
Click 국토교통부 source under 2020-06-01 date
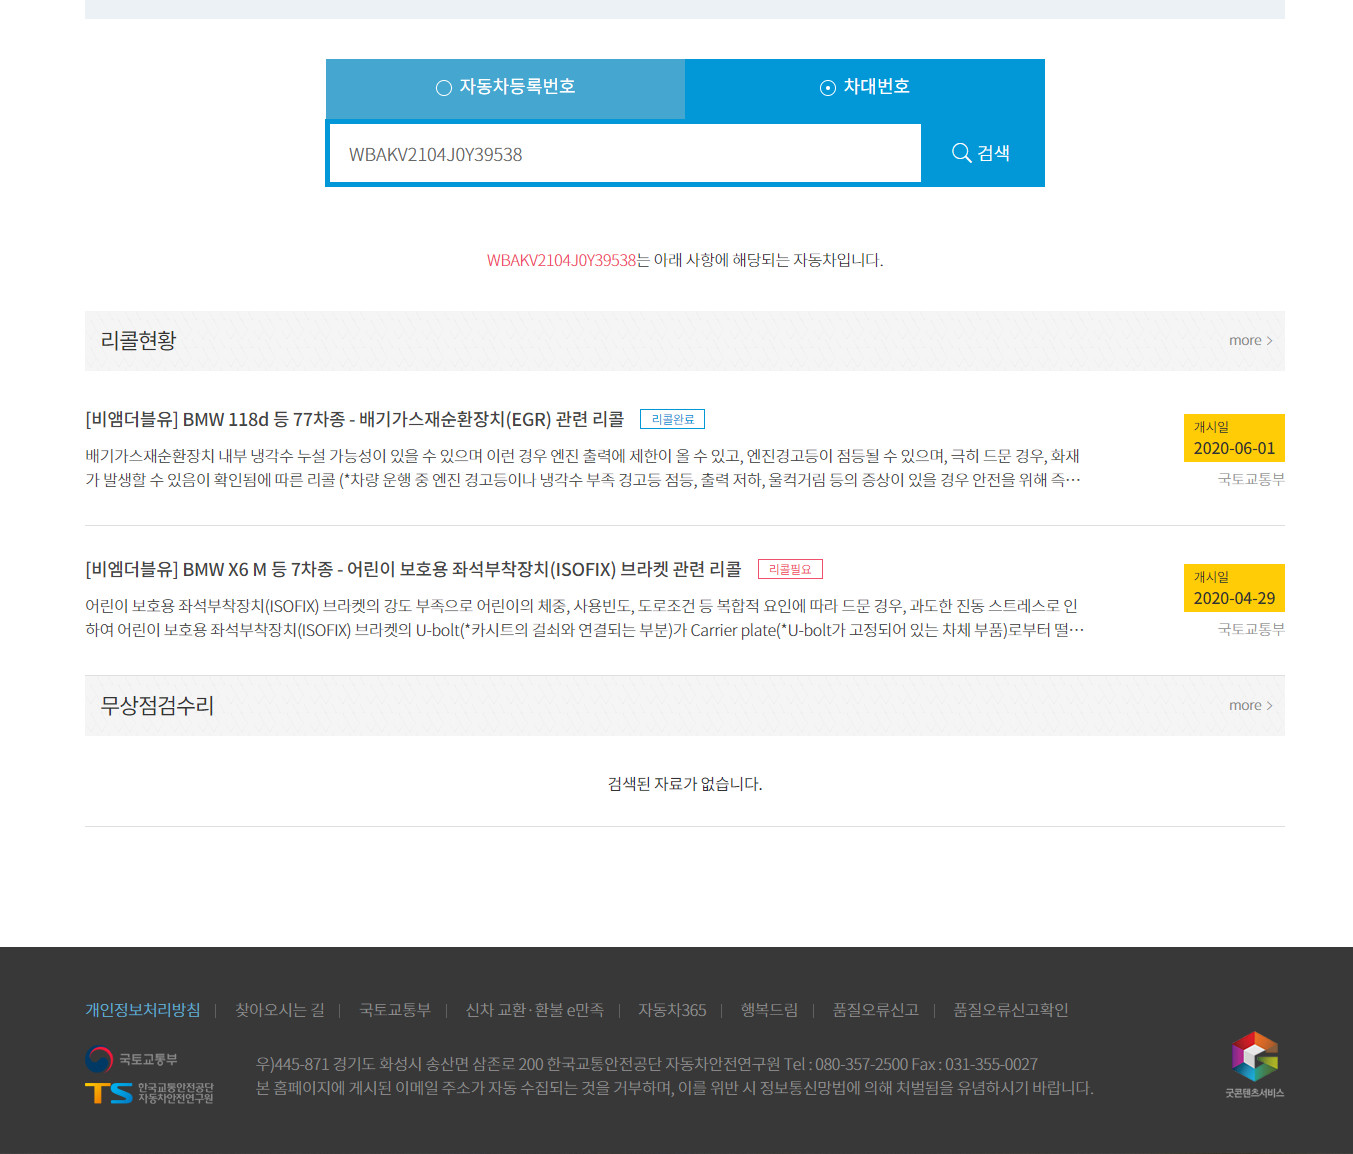click(x=1251, y=480)
